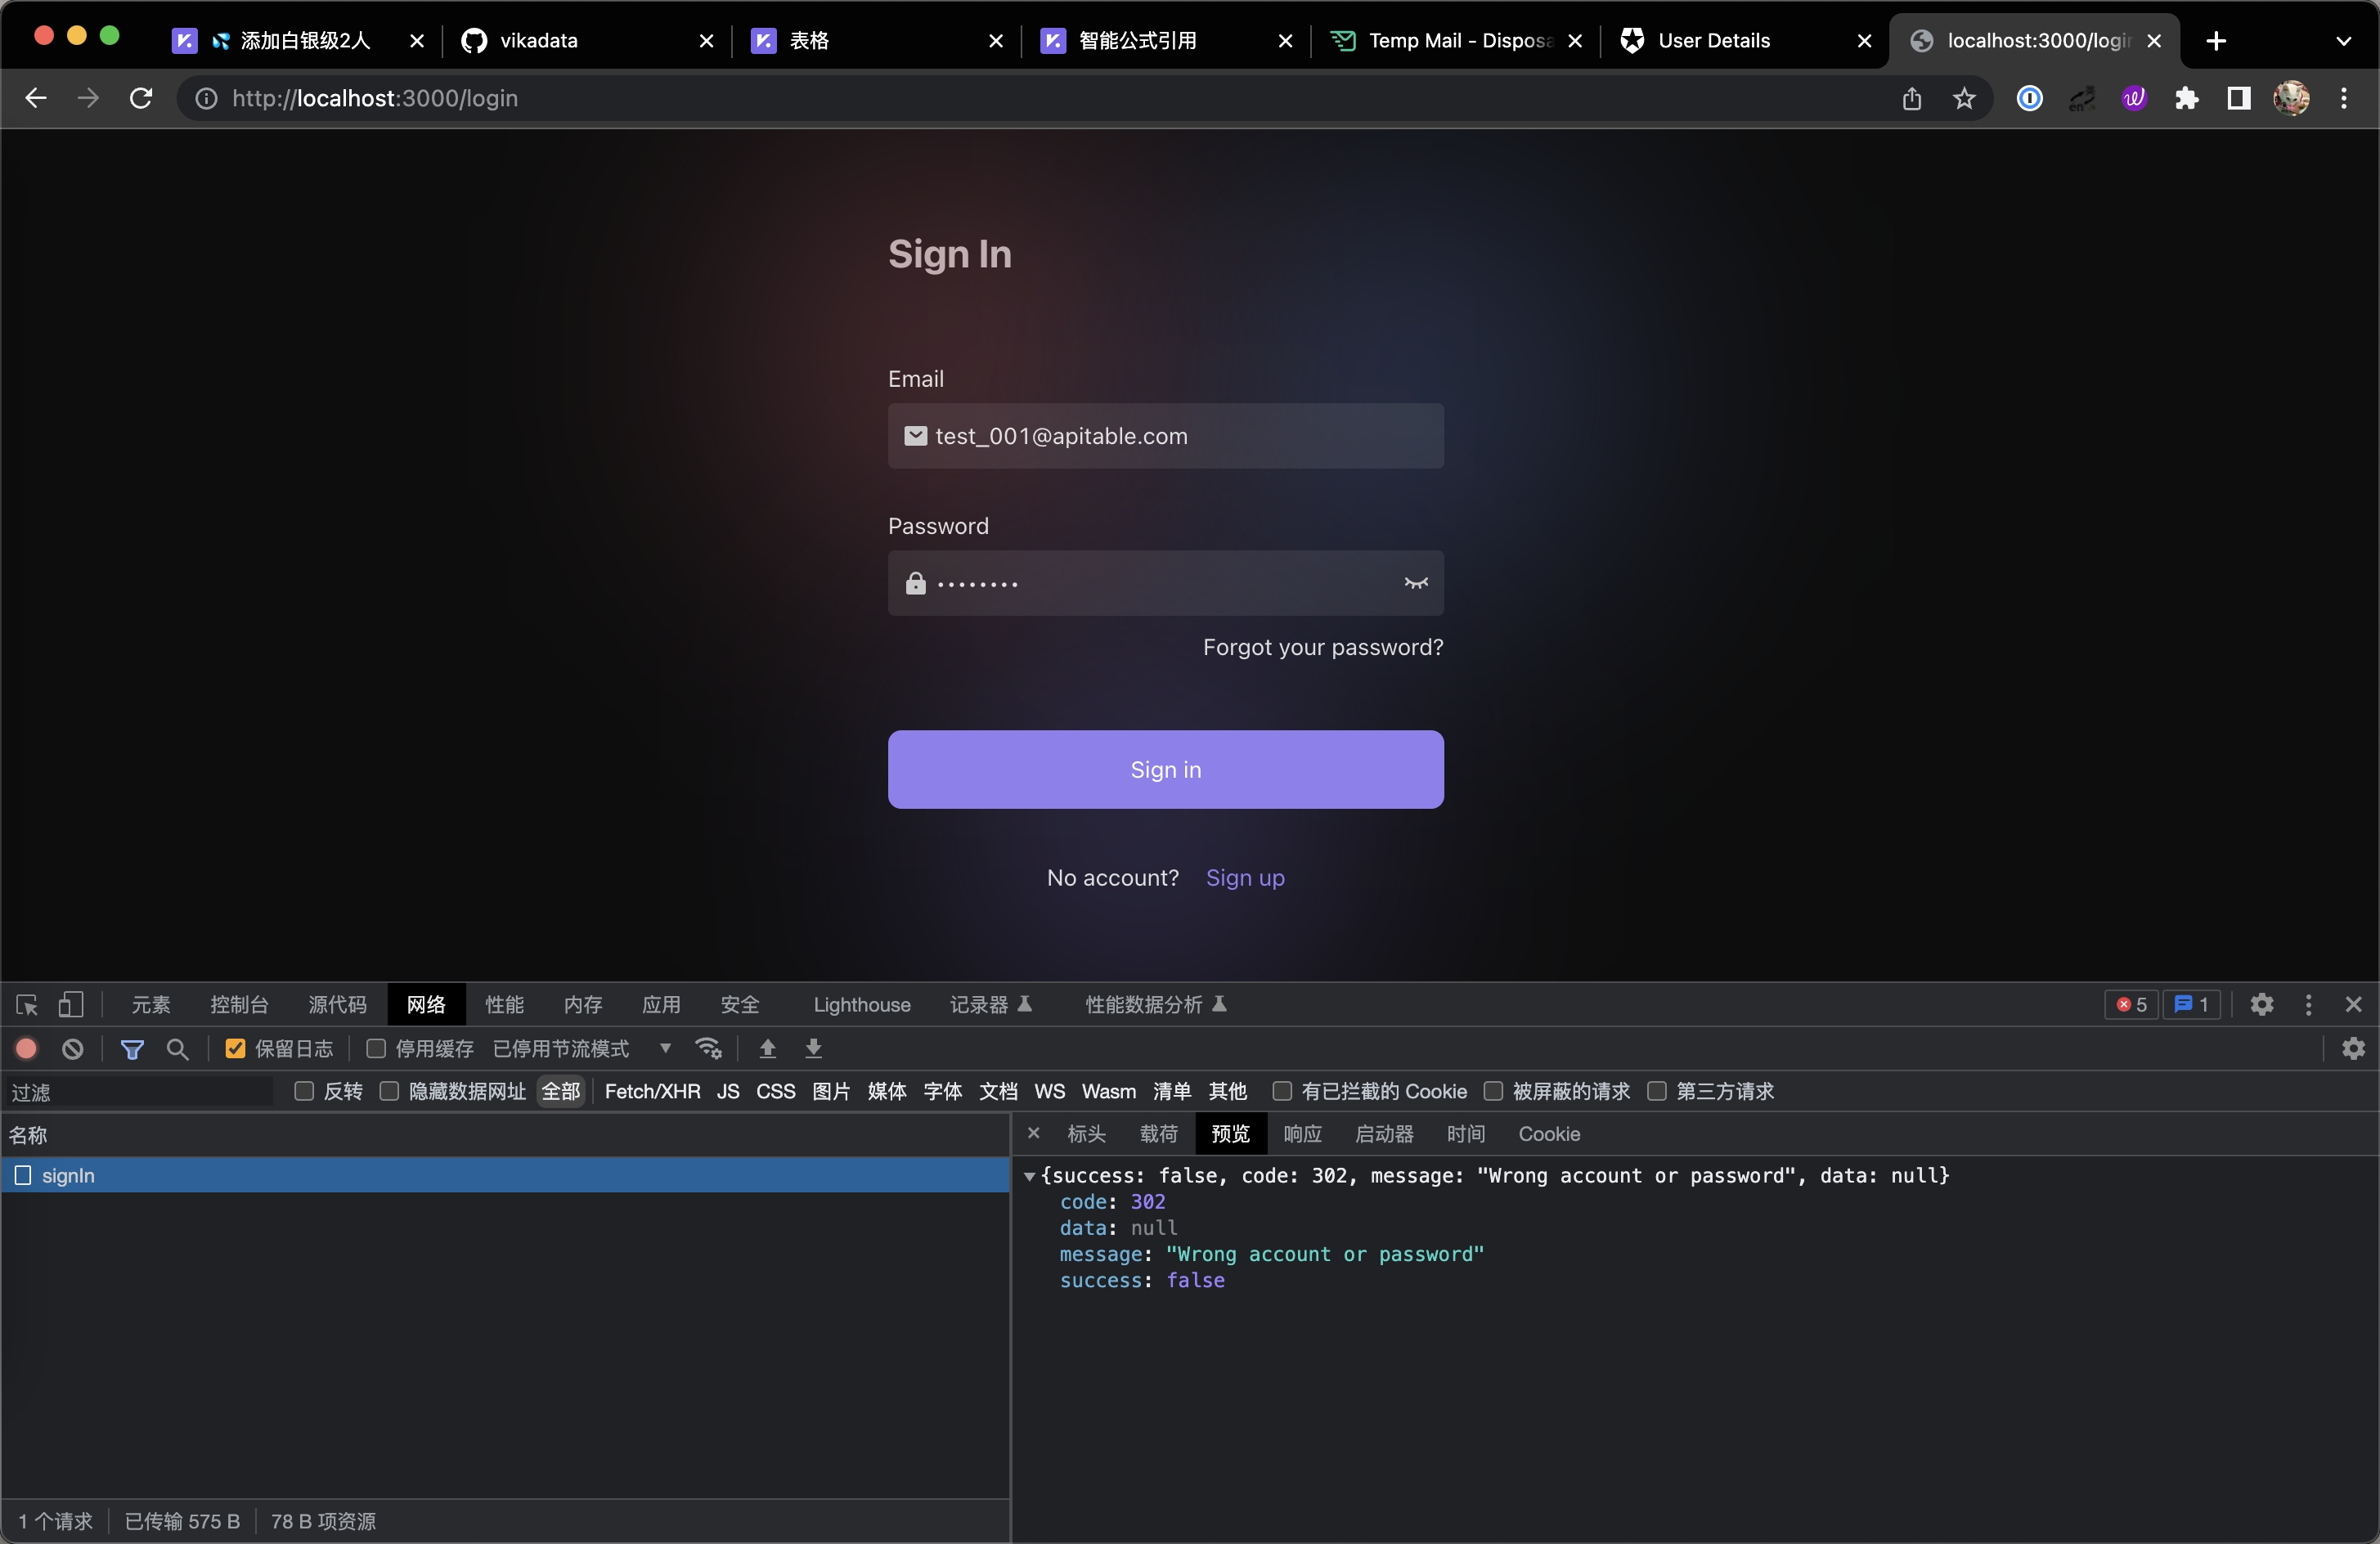Collapse the JSON response preview
The width and height of the screenshot is (2380, 1544).
point(1032,1175)
